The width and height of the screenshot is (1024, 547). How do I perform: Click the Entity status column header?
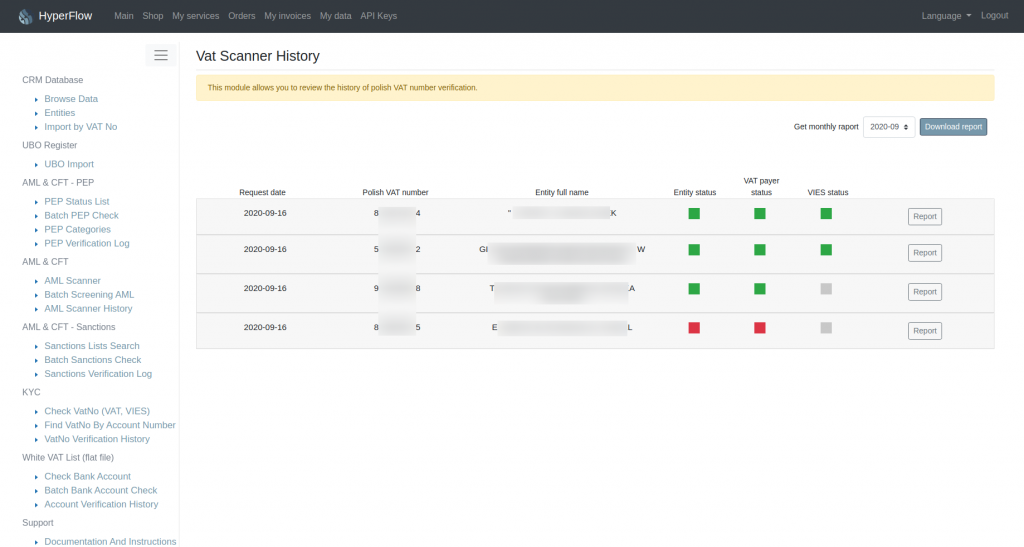tap(695, 193)
